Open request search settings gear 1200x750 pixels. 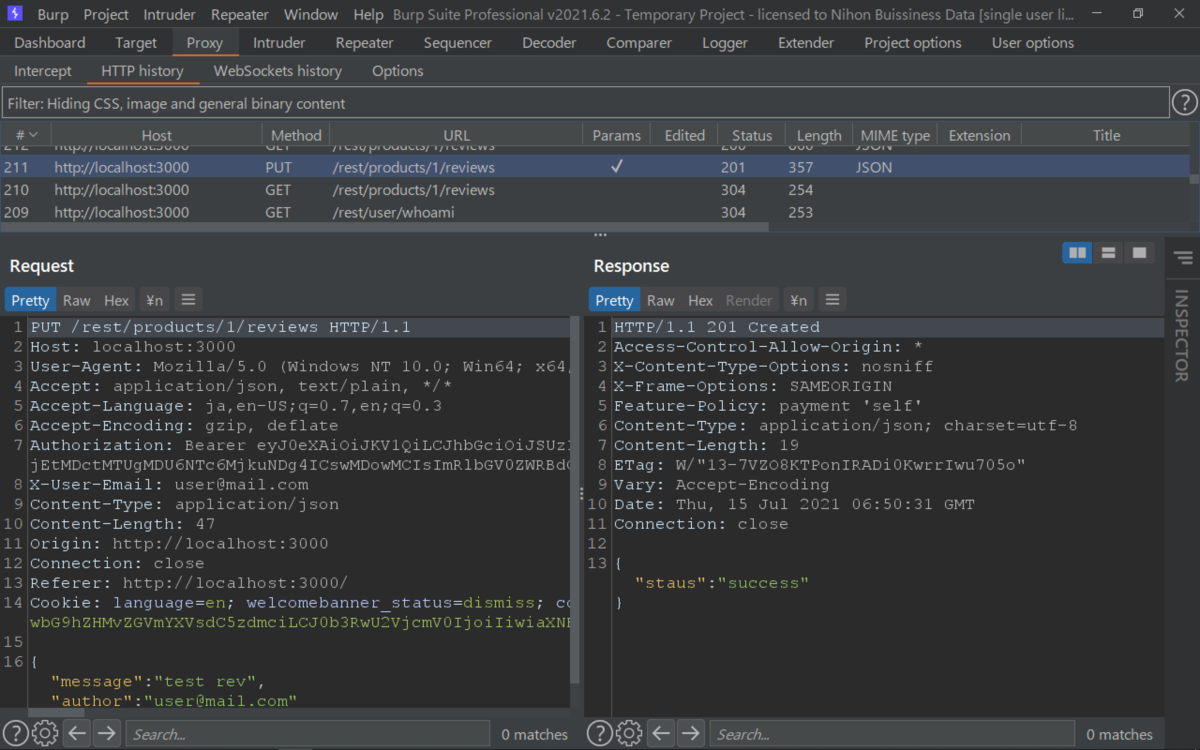pyautogui.click(x=45, y=733)
